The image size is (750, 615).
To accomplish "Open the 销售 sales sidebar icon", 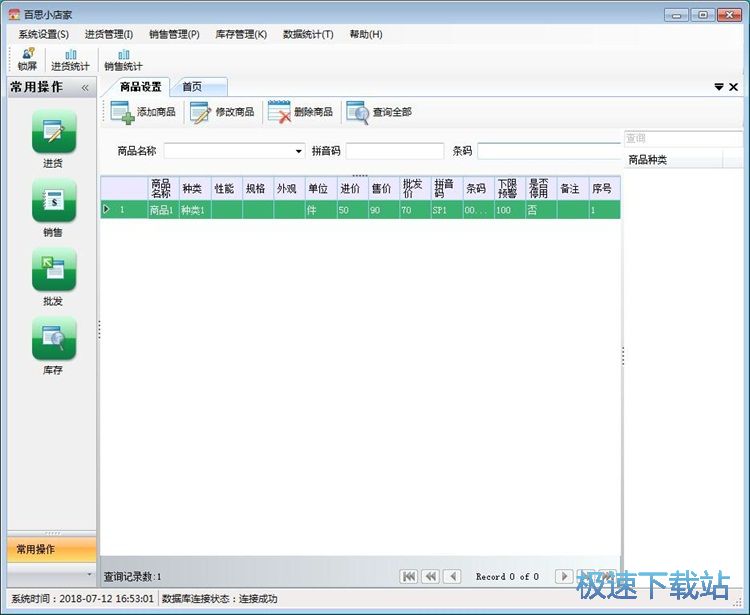I will (54, 200).
